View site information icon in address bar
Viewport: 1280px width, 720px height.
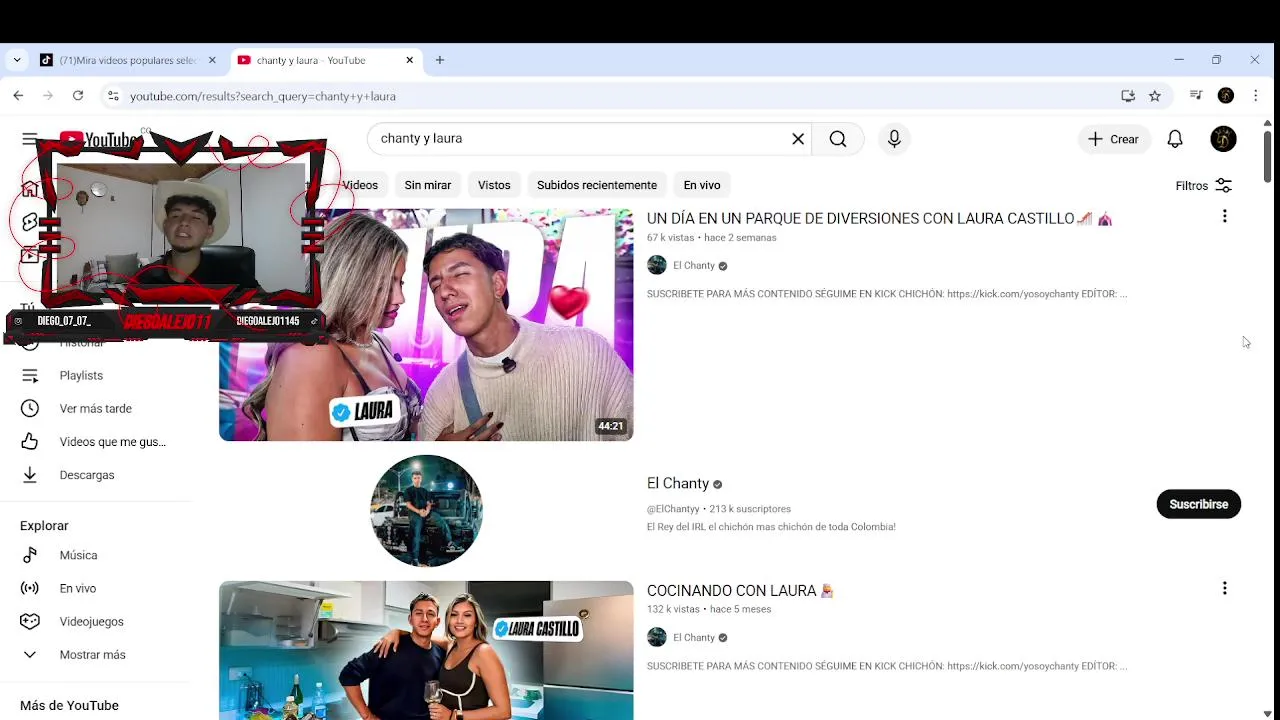click(113, 96)
